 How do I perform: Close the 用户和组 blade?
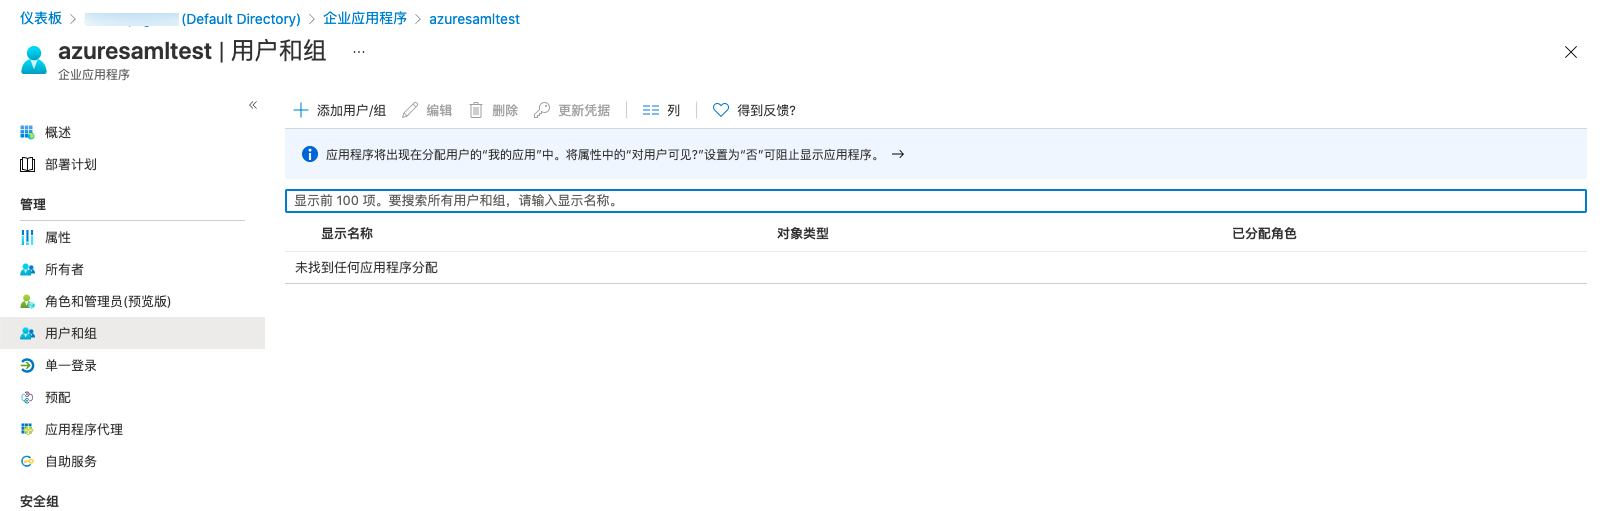click(x=1570, y=52)
